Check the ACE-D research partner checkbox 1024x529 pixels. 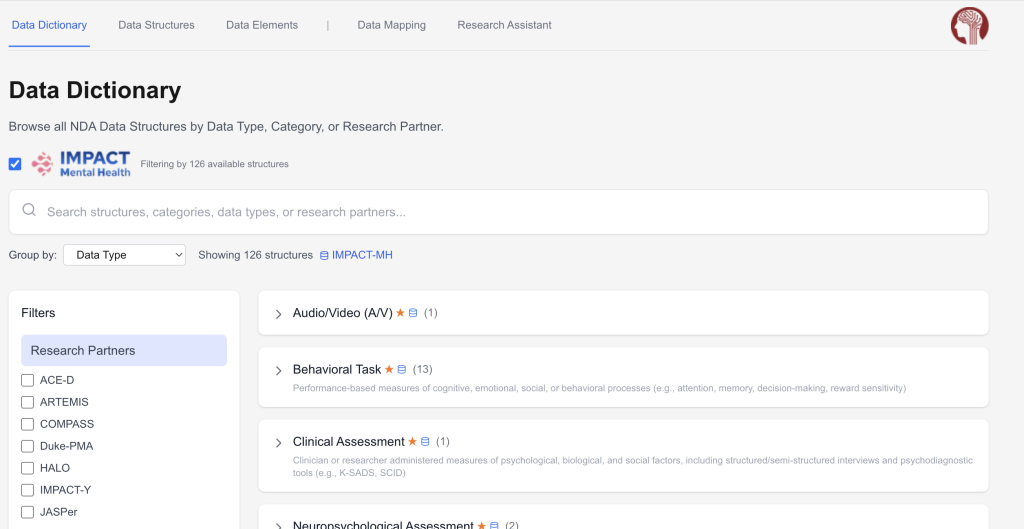(x=28, y=380)
